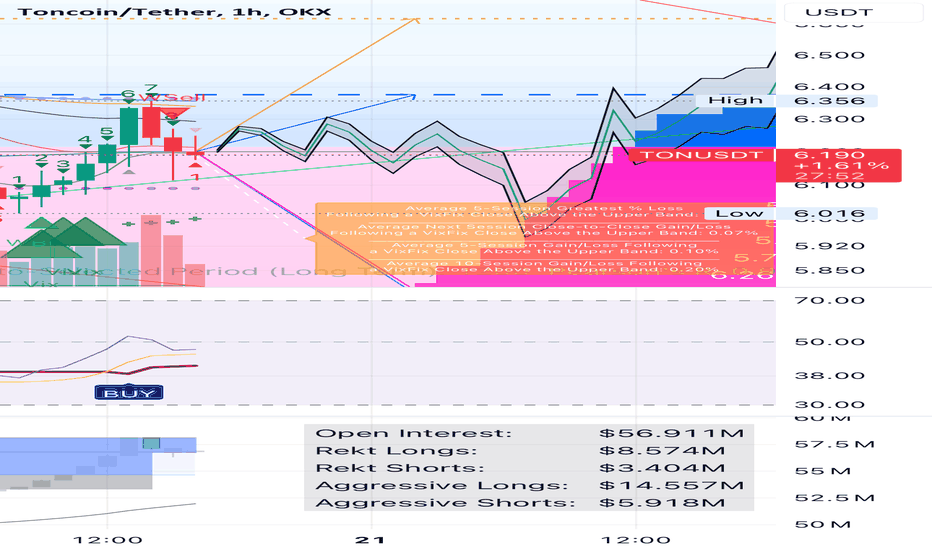Click the 50.00 oscillator scale label
The height and width of the screenshot is (550, 932).
(x=829, y=342)
